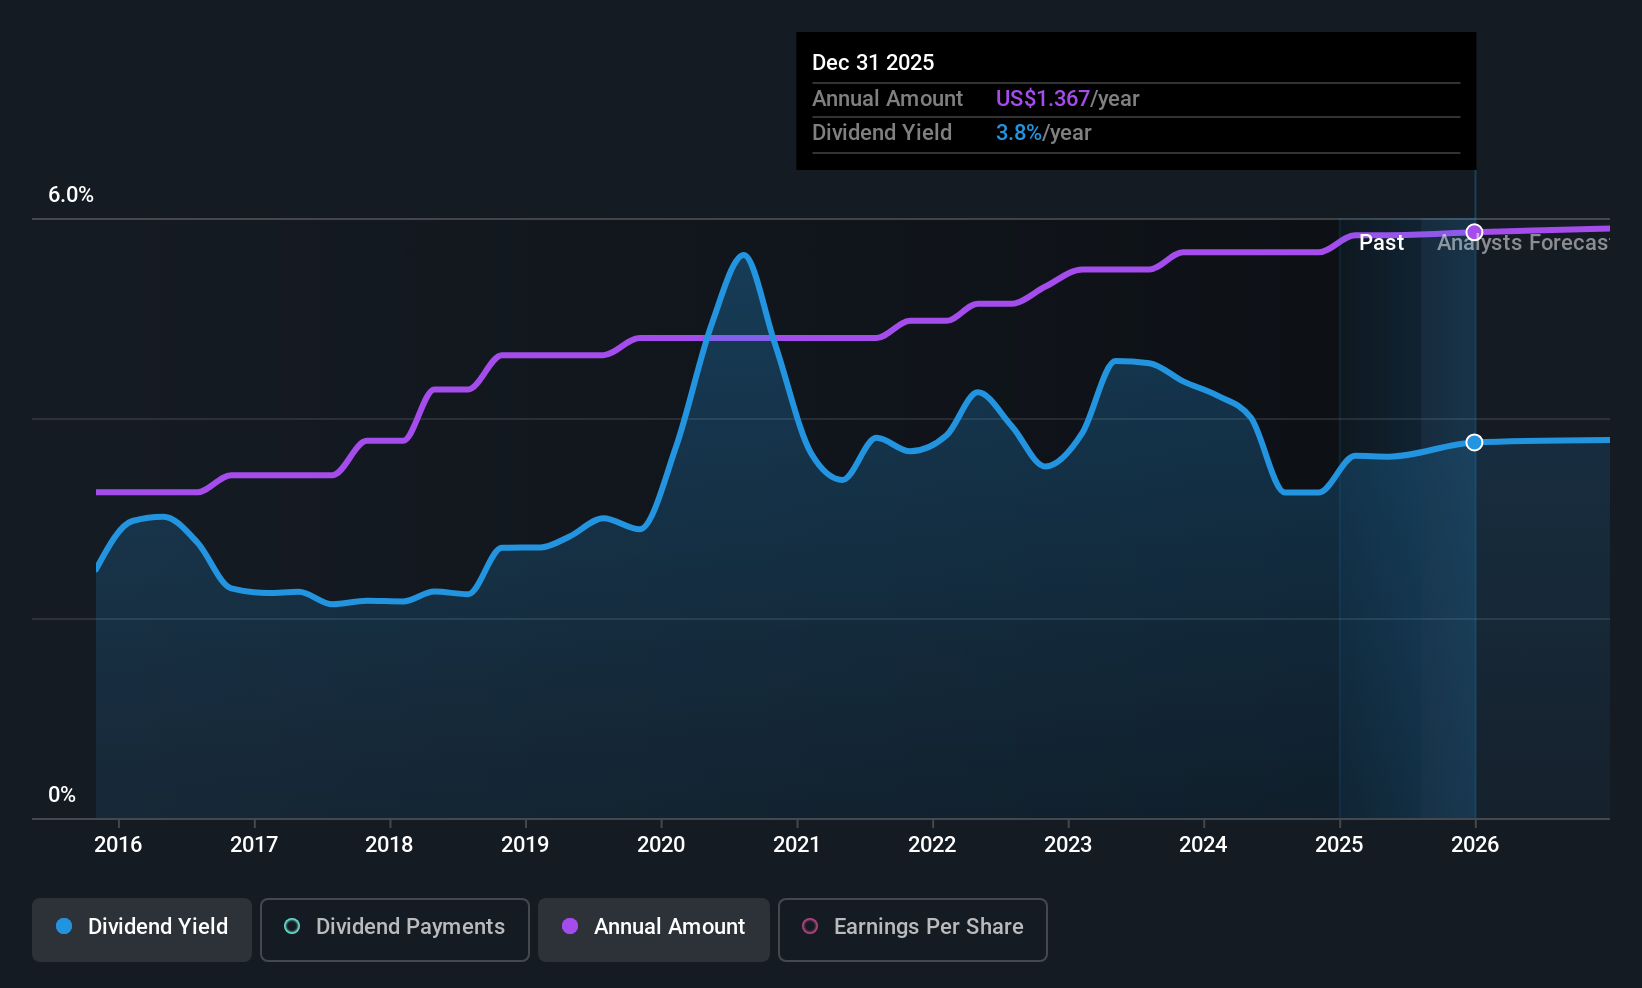Click the 2018 x-axis label
The width and height of the screenshot is (1642, 988).
coord(389,844)
